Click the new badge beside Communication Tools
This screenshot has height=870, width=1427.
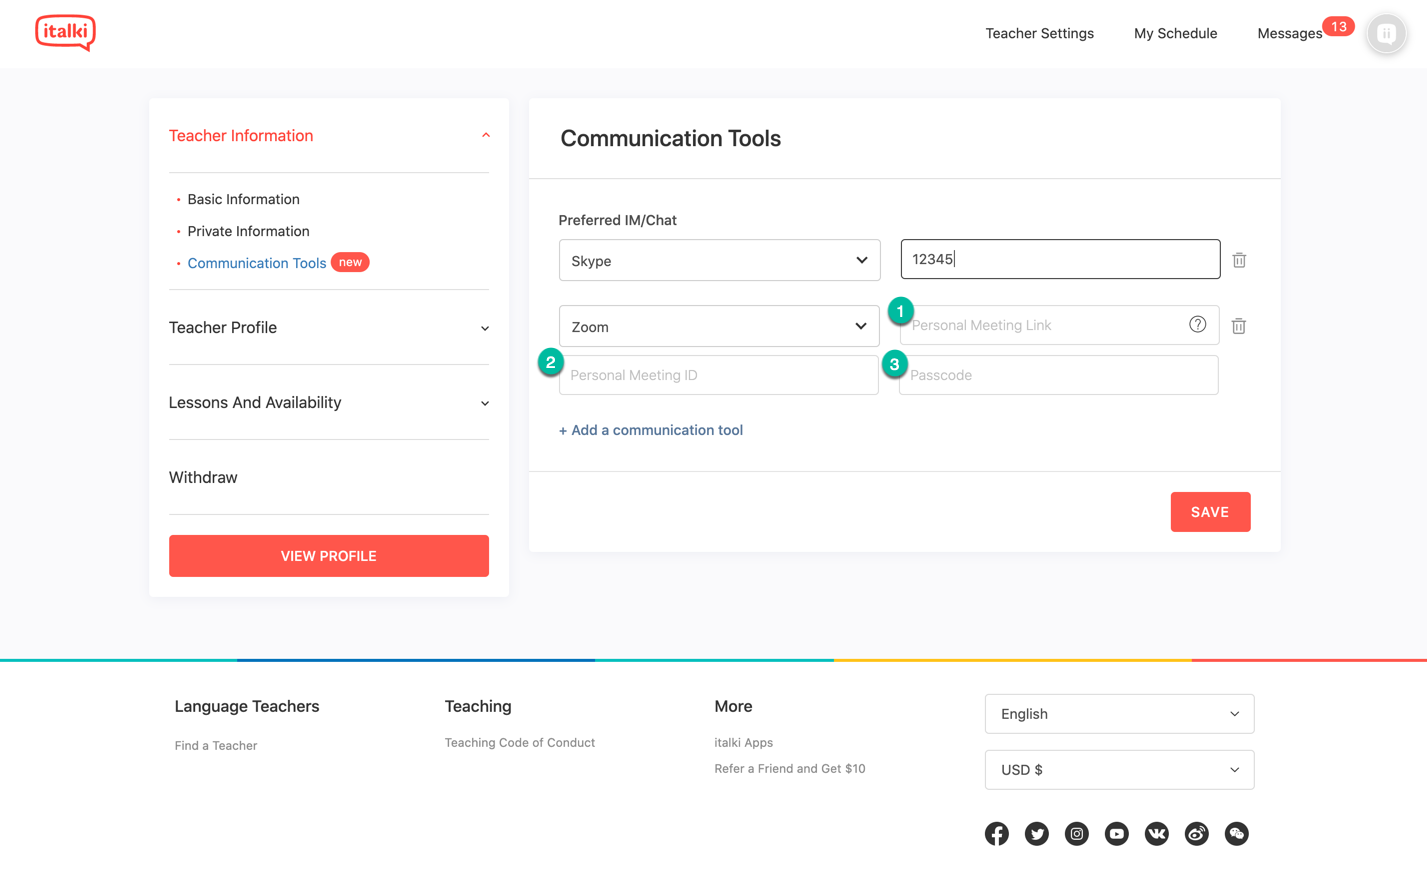pyautogui.click(x=350, y=262)
